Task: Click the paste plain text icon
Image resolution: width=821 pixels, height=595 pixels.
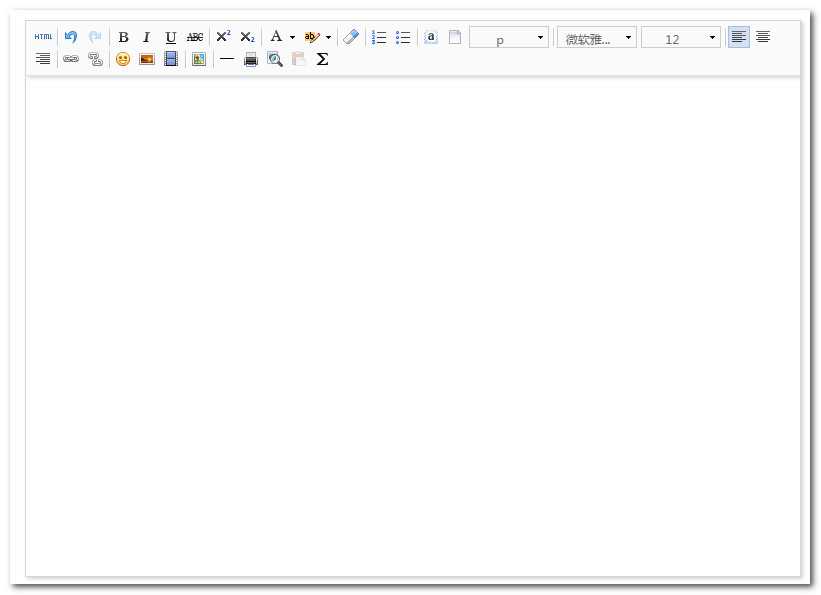Action: click(x=455, y=37)
